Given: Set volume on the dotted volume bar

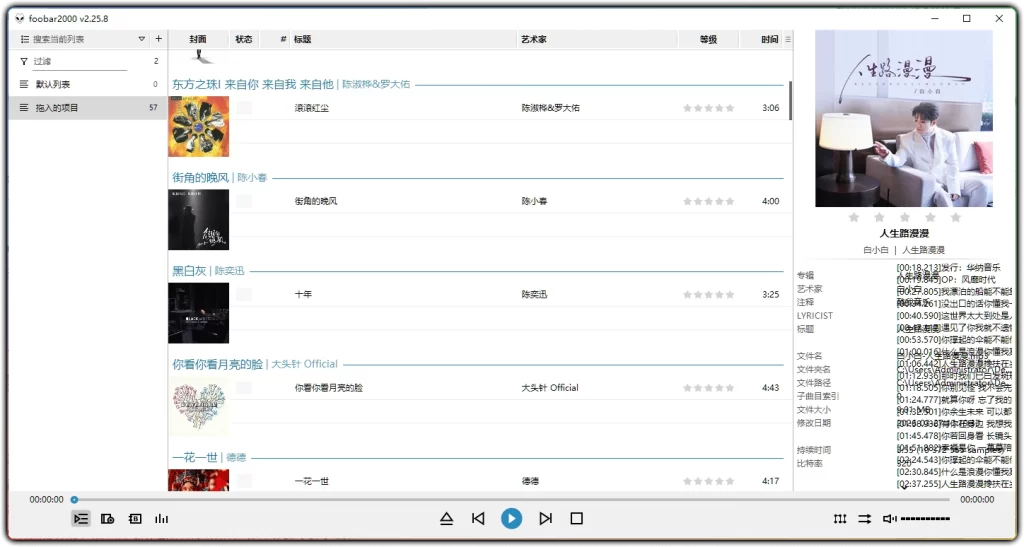Looking at the screenshot, I should [x=925, y=519].
